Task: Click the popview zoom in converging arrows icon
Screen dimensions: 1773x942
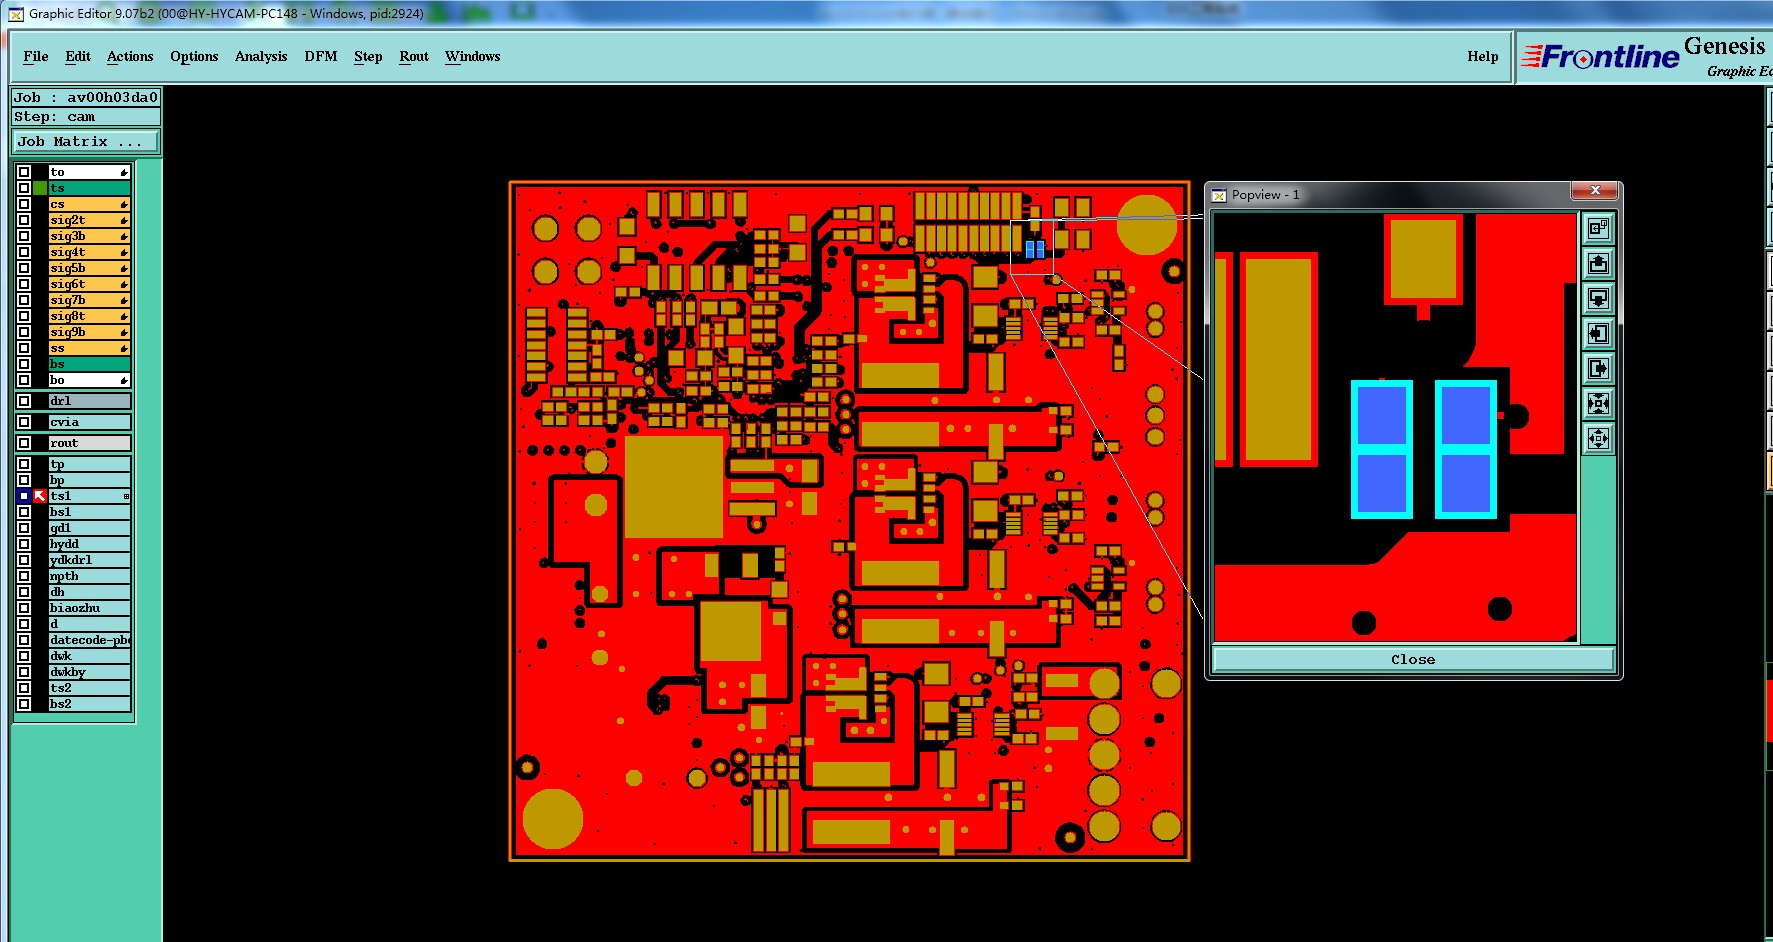Action: tap(1598, 404)
